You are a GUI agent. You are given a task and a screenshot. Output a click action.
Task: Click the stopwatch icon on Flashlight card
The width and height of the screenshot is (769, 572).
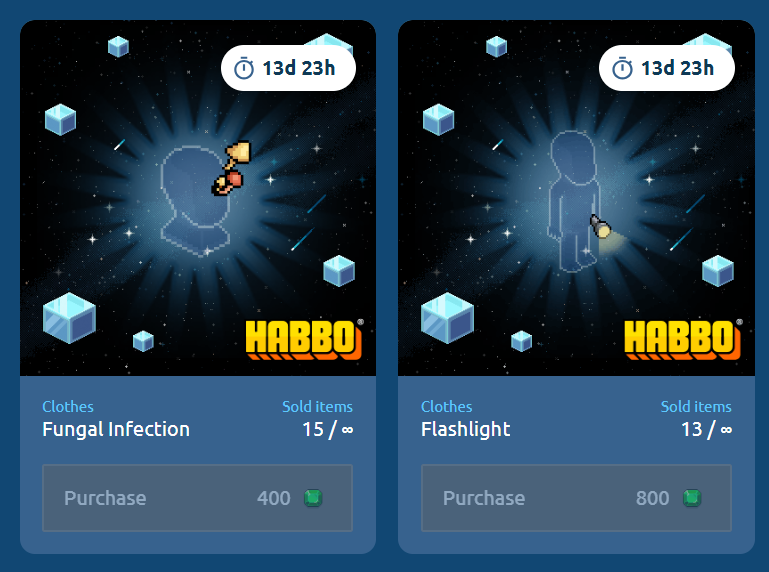[622, 68]
